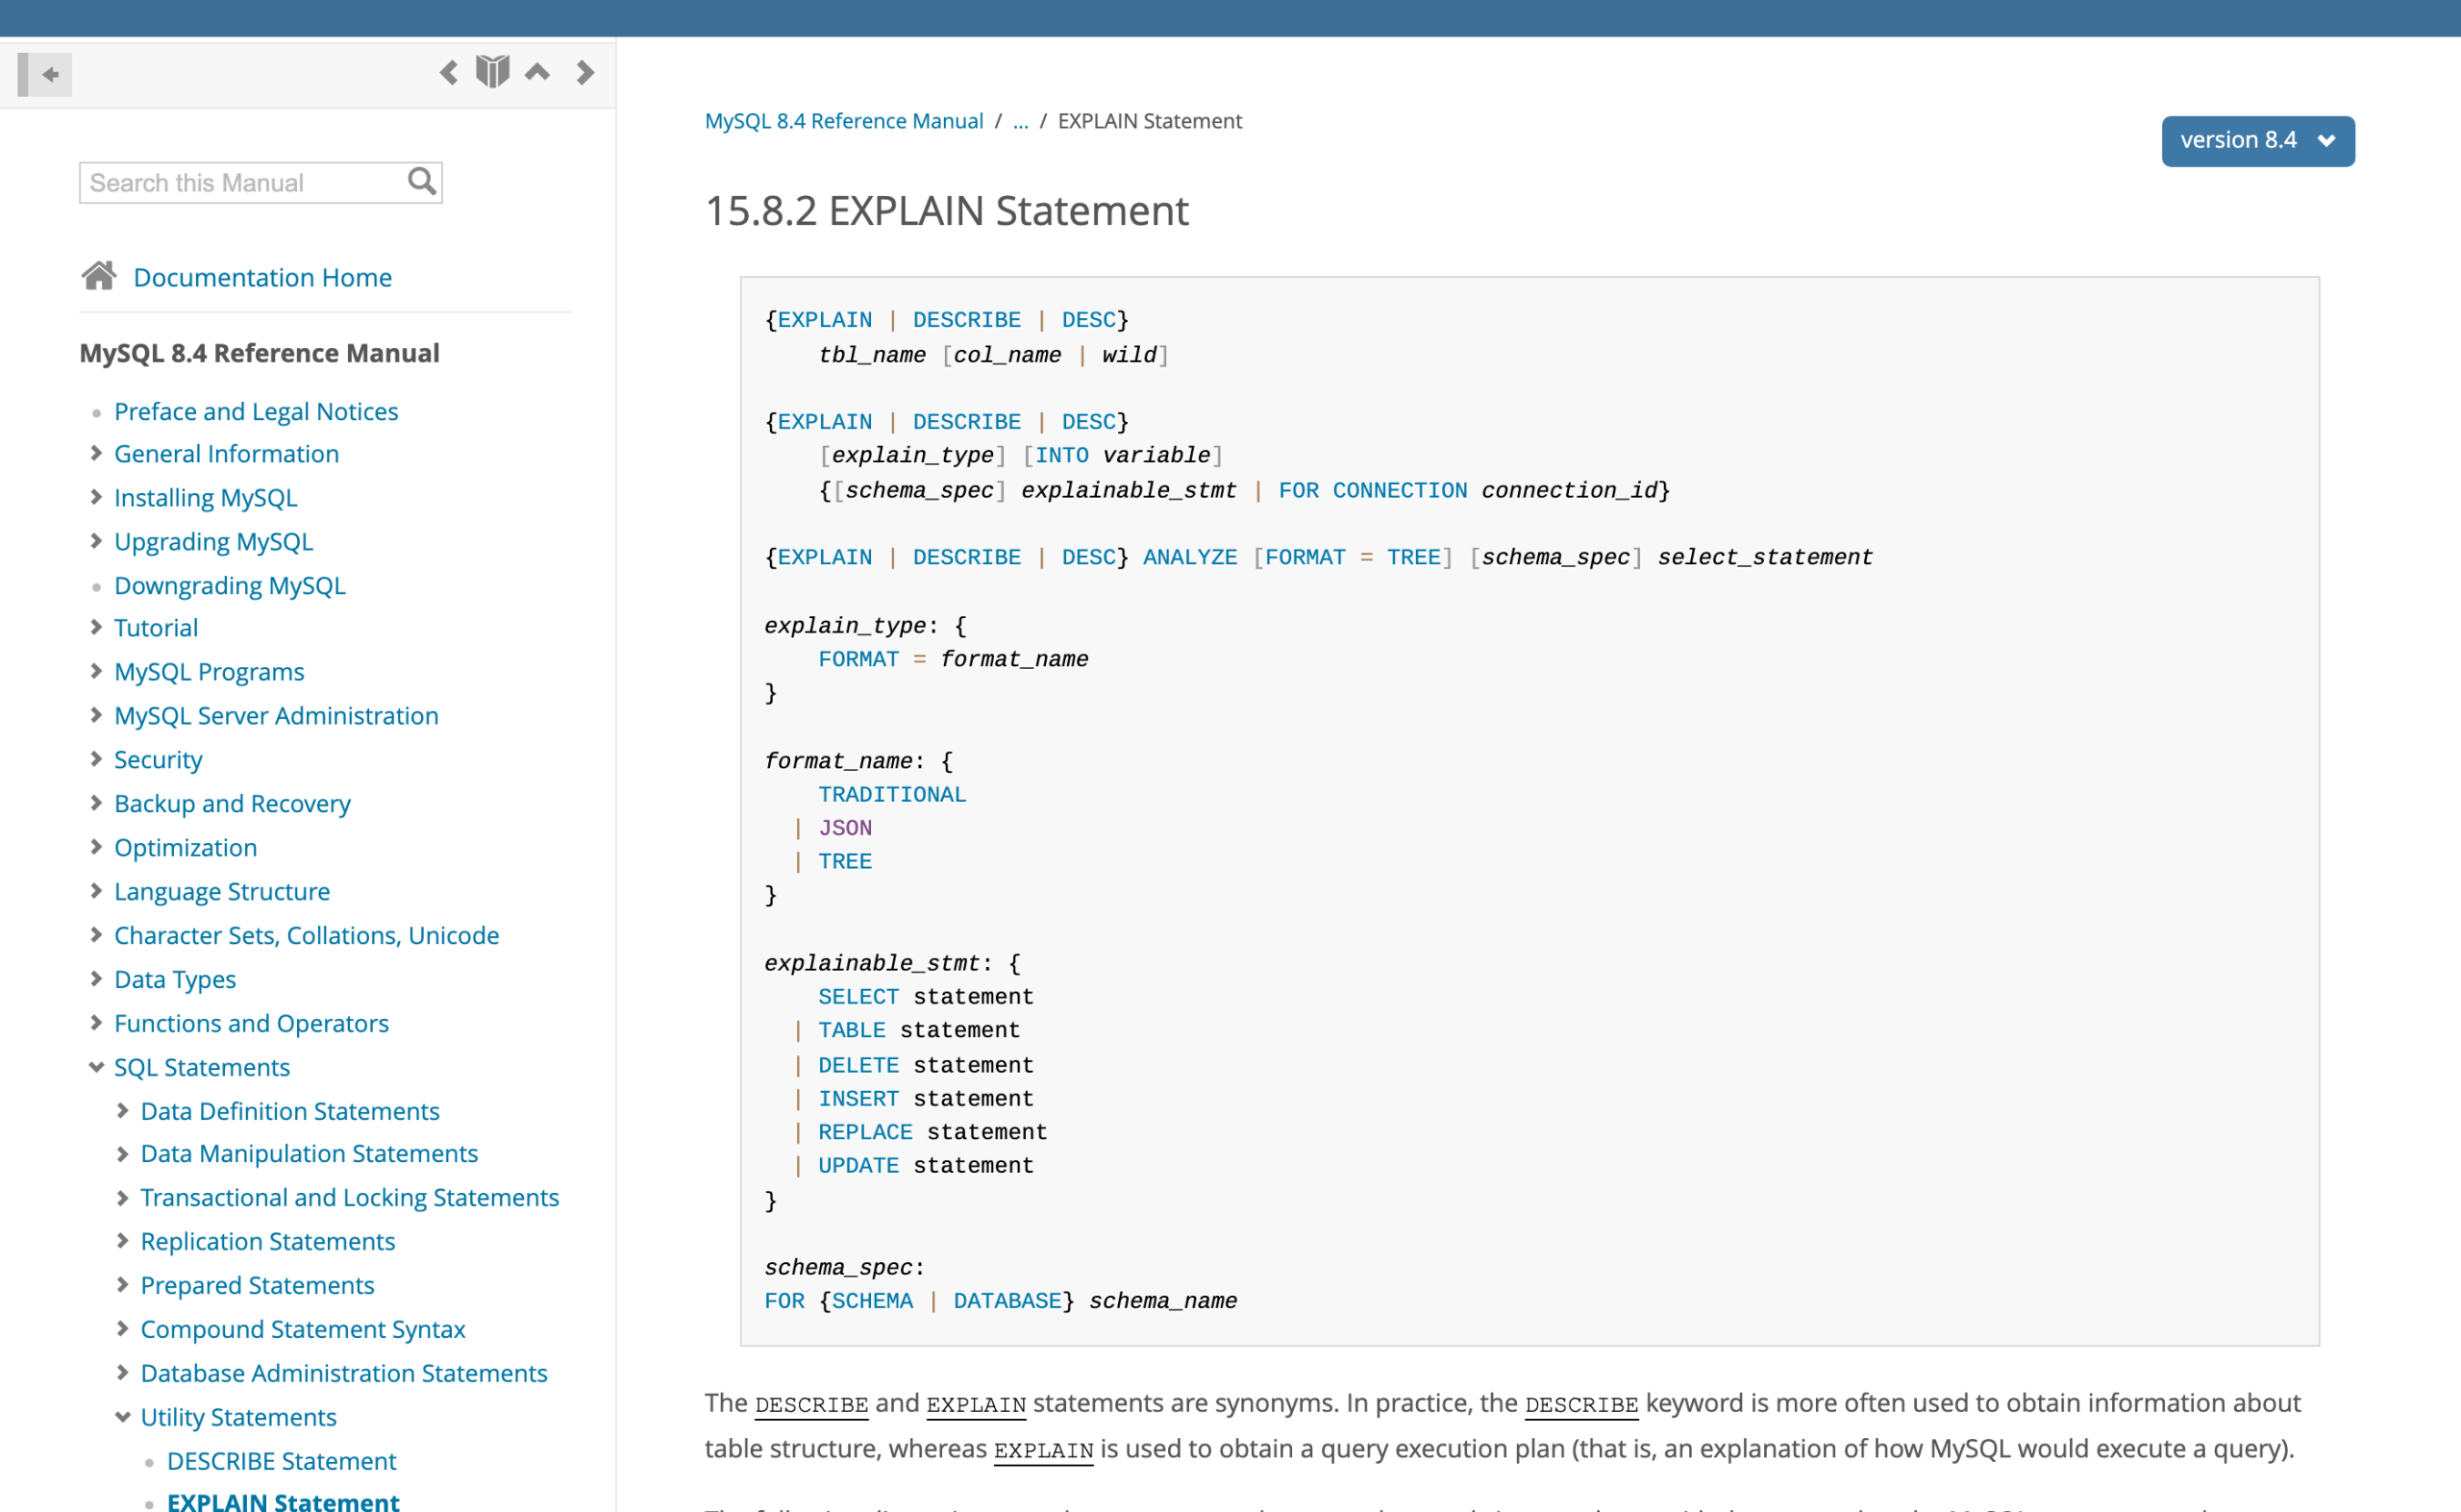Expand the General Information chevron

click(x=96, y=453)
